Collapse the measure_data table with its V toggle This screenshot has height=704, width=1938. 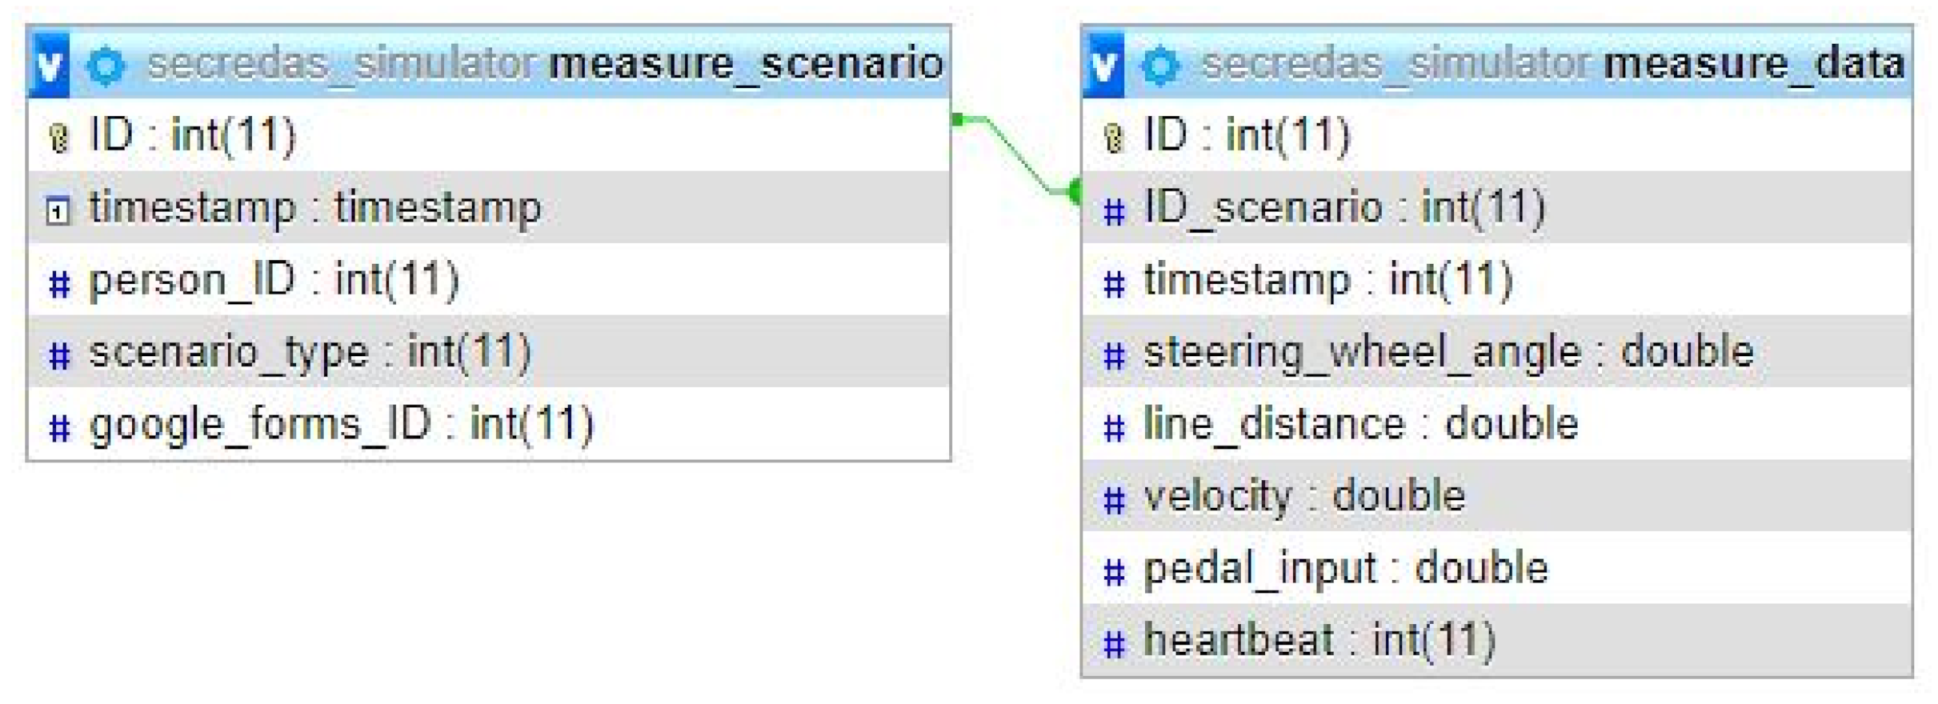1103,66
